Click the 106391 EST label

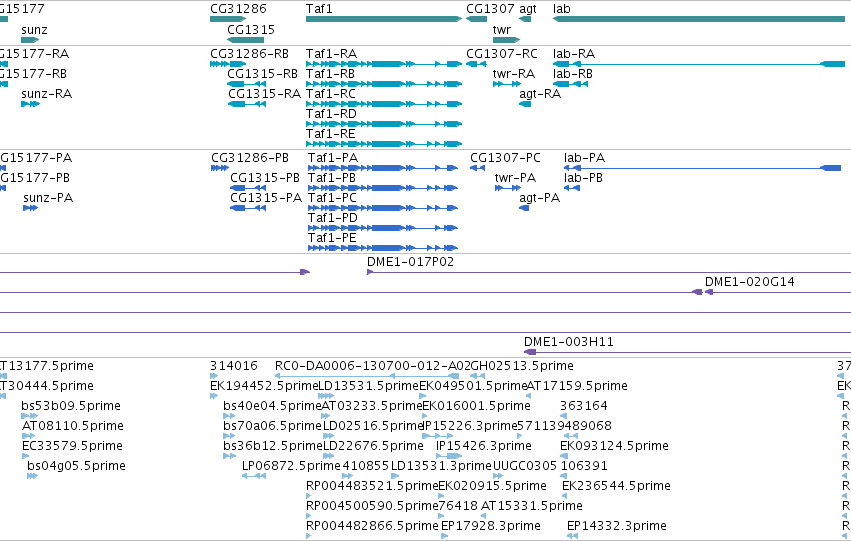tap(584, 466)
